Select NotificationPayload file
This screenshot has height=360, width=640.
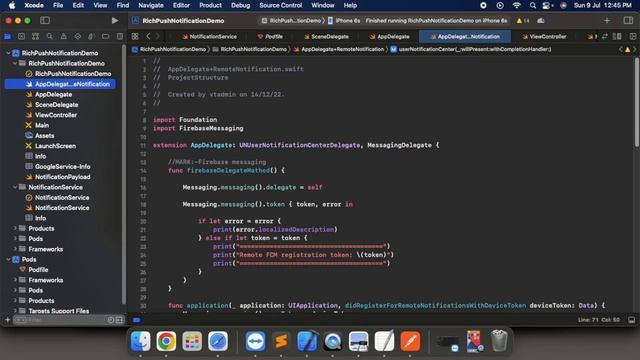(x=62, y=177)
